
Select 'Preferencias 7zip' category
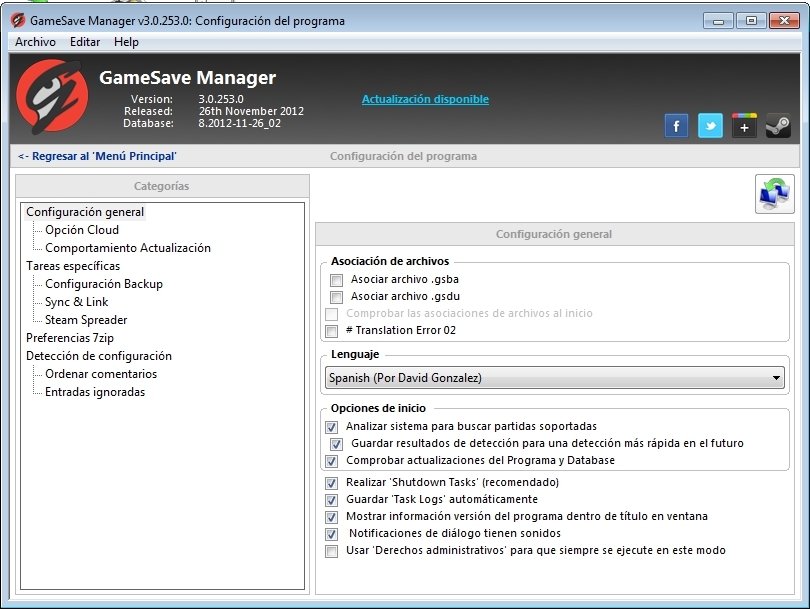70,338
